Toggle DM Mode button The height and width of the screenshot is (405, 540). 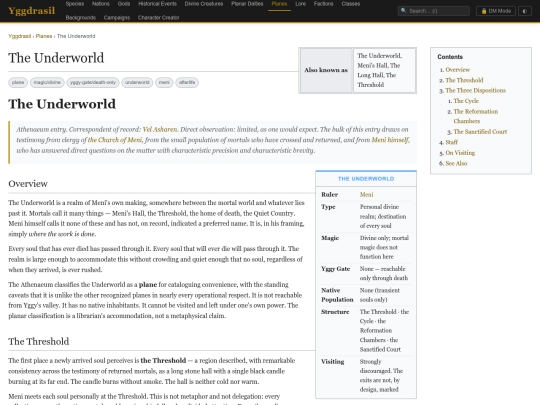click(x=496, y=11)
